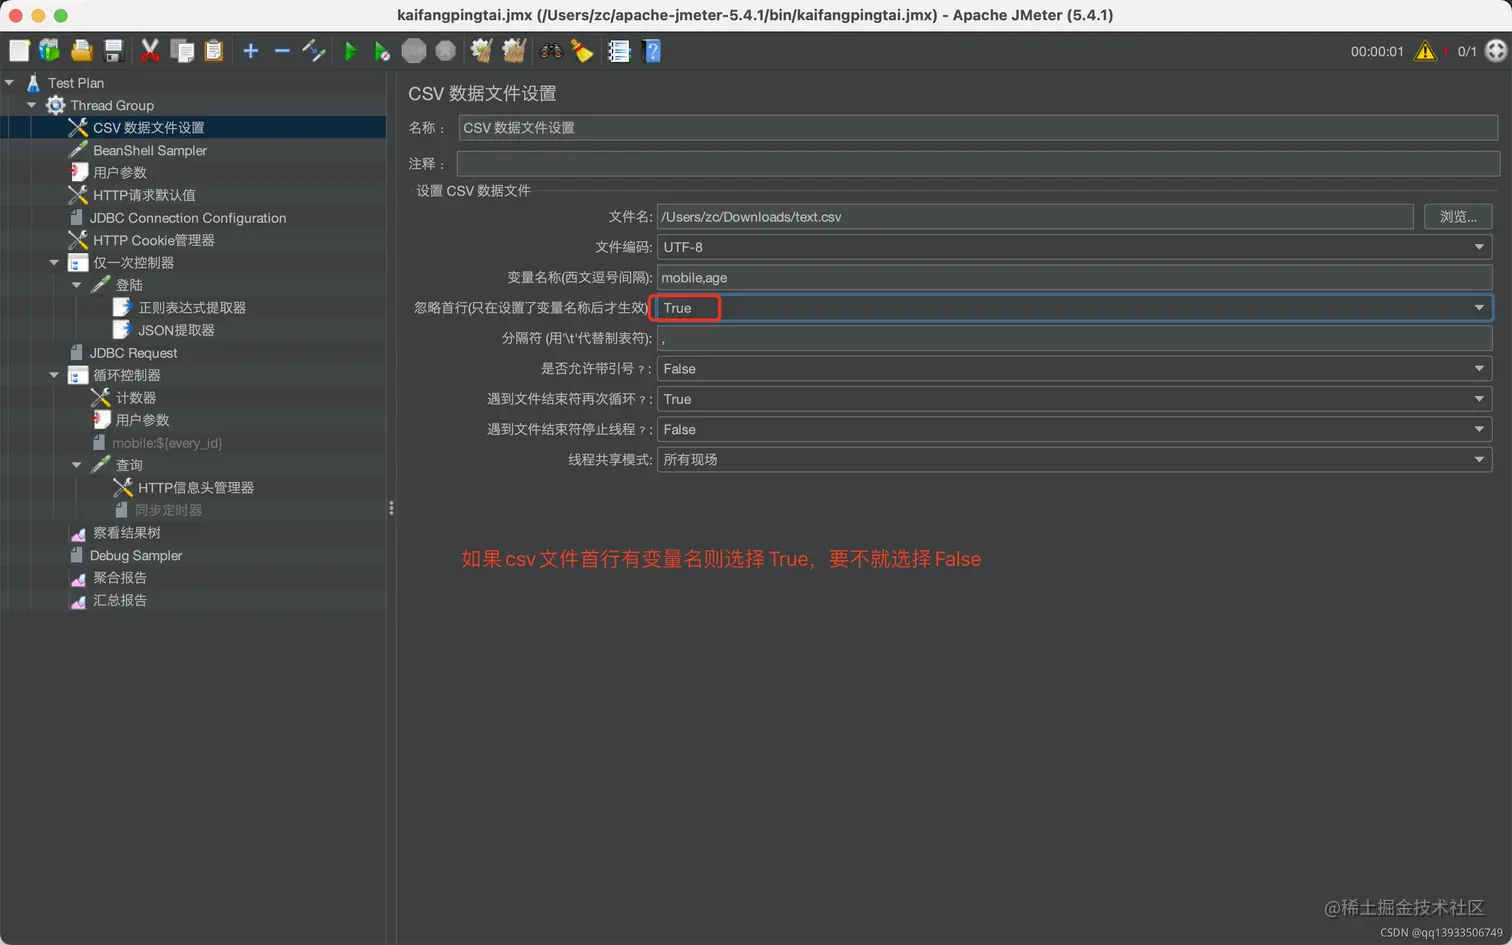This screenshot has width=1512, height=945.
Task: Collapse the Thread Group node arrow
Action: (x=32, y=105)
